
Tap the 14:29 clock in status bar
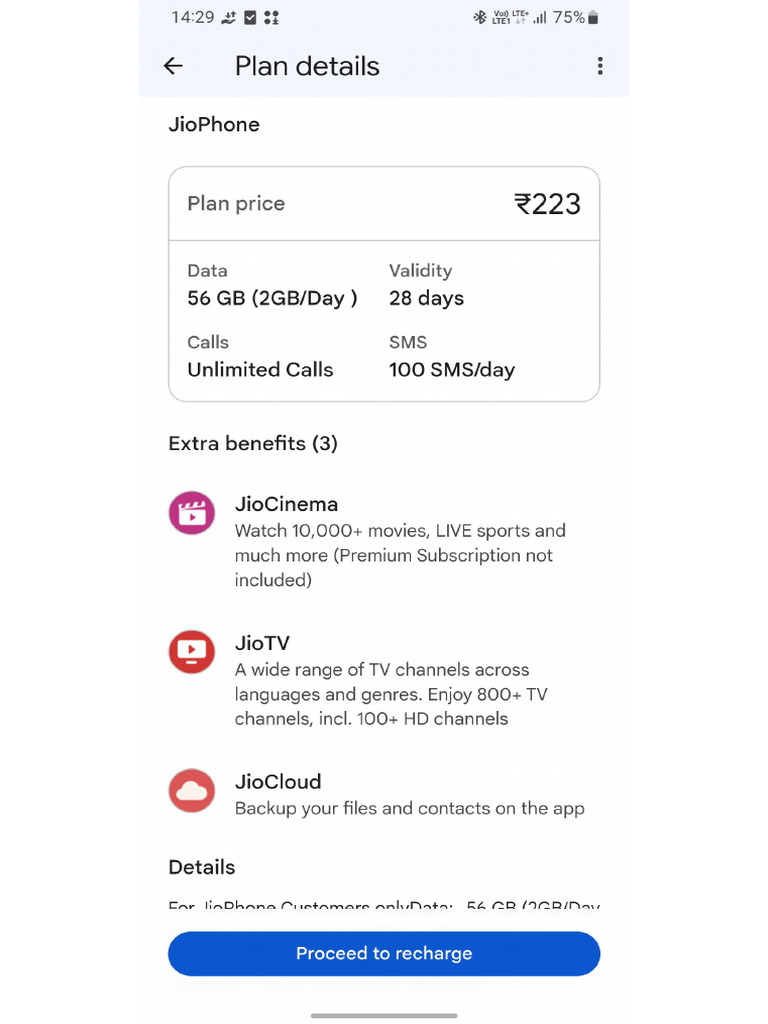[x=193, y=17]
